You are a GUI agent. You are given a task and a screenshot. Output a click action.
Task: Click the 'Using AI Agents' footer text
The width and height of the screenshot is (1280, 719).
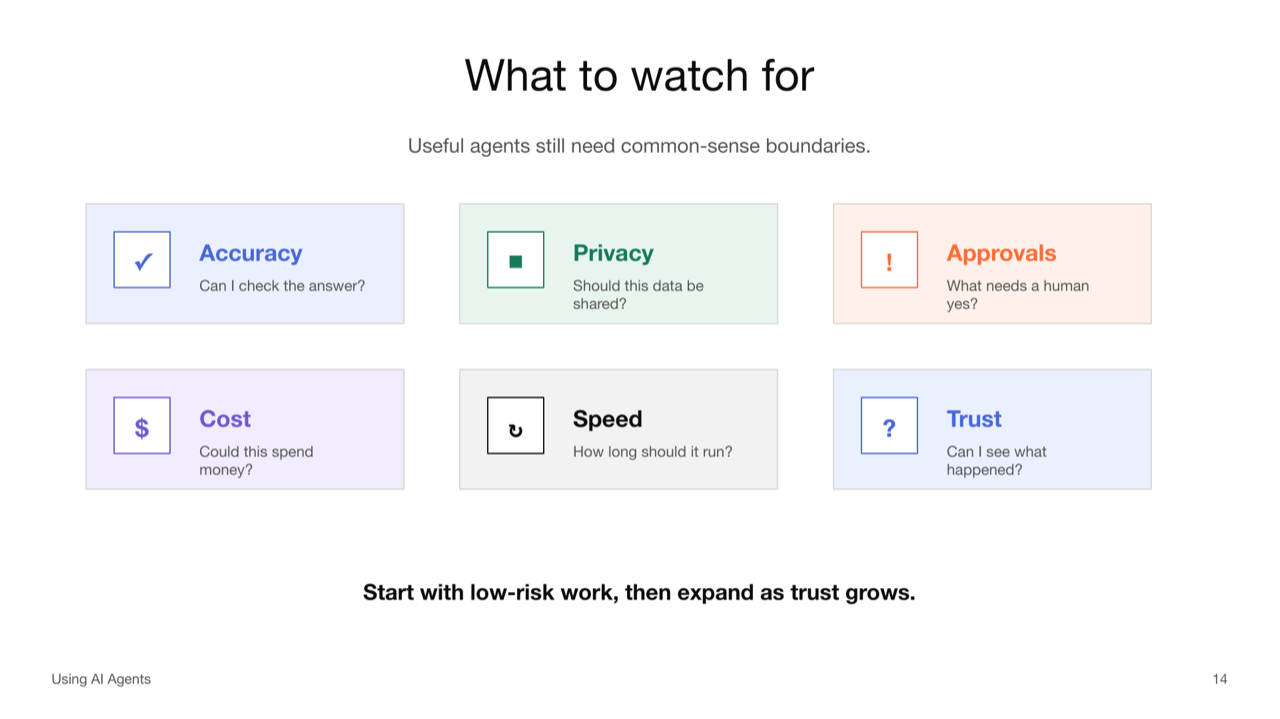coord(101,679)
